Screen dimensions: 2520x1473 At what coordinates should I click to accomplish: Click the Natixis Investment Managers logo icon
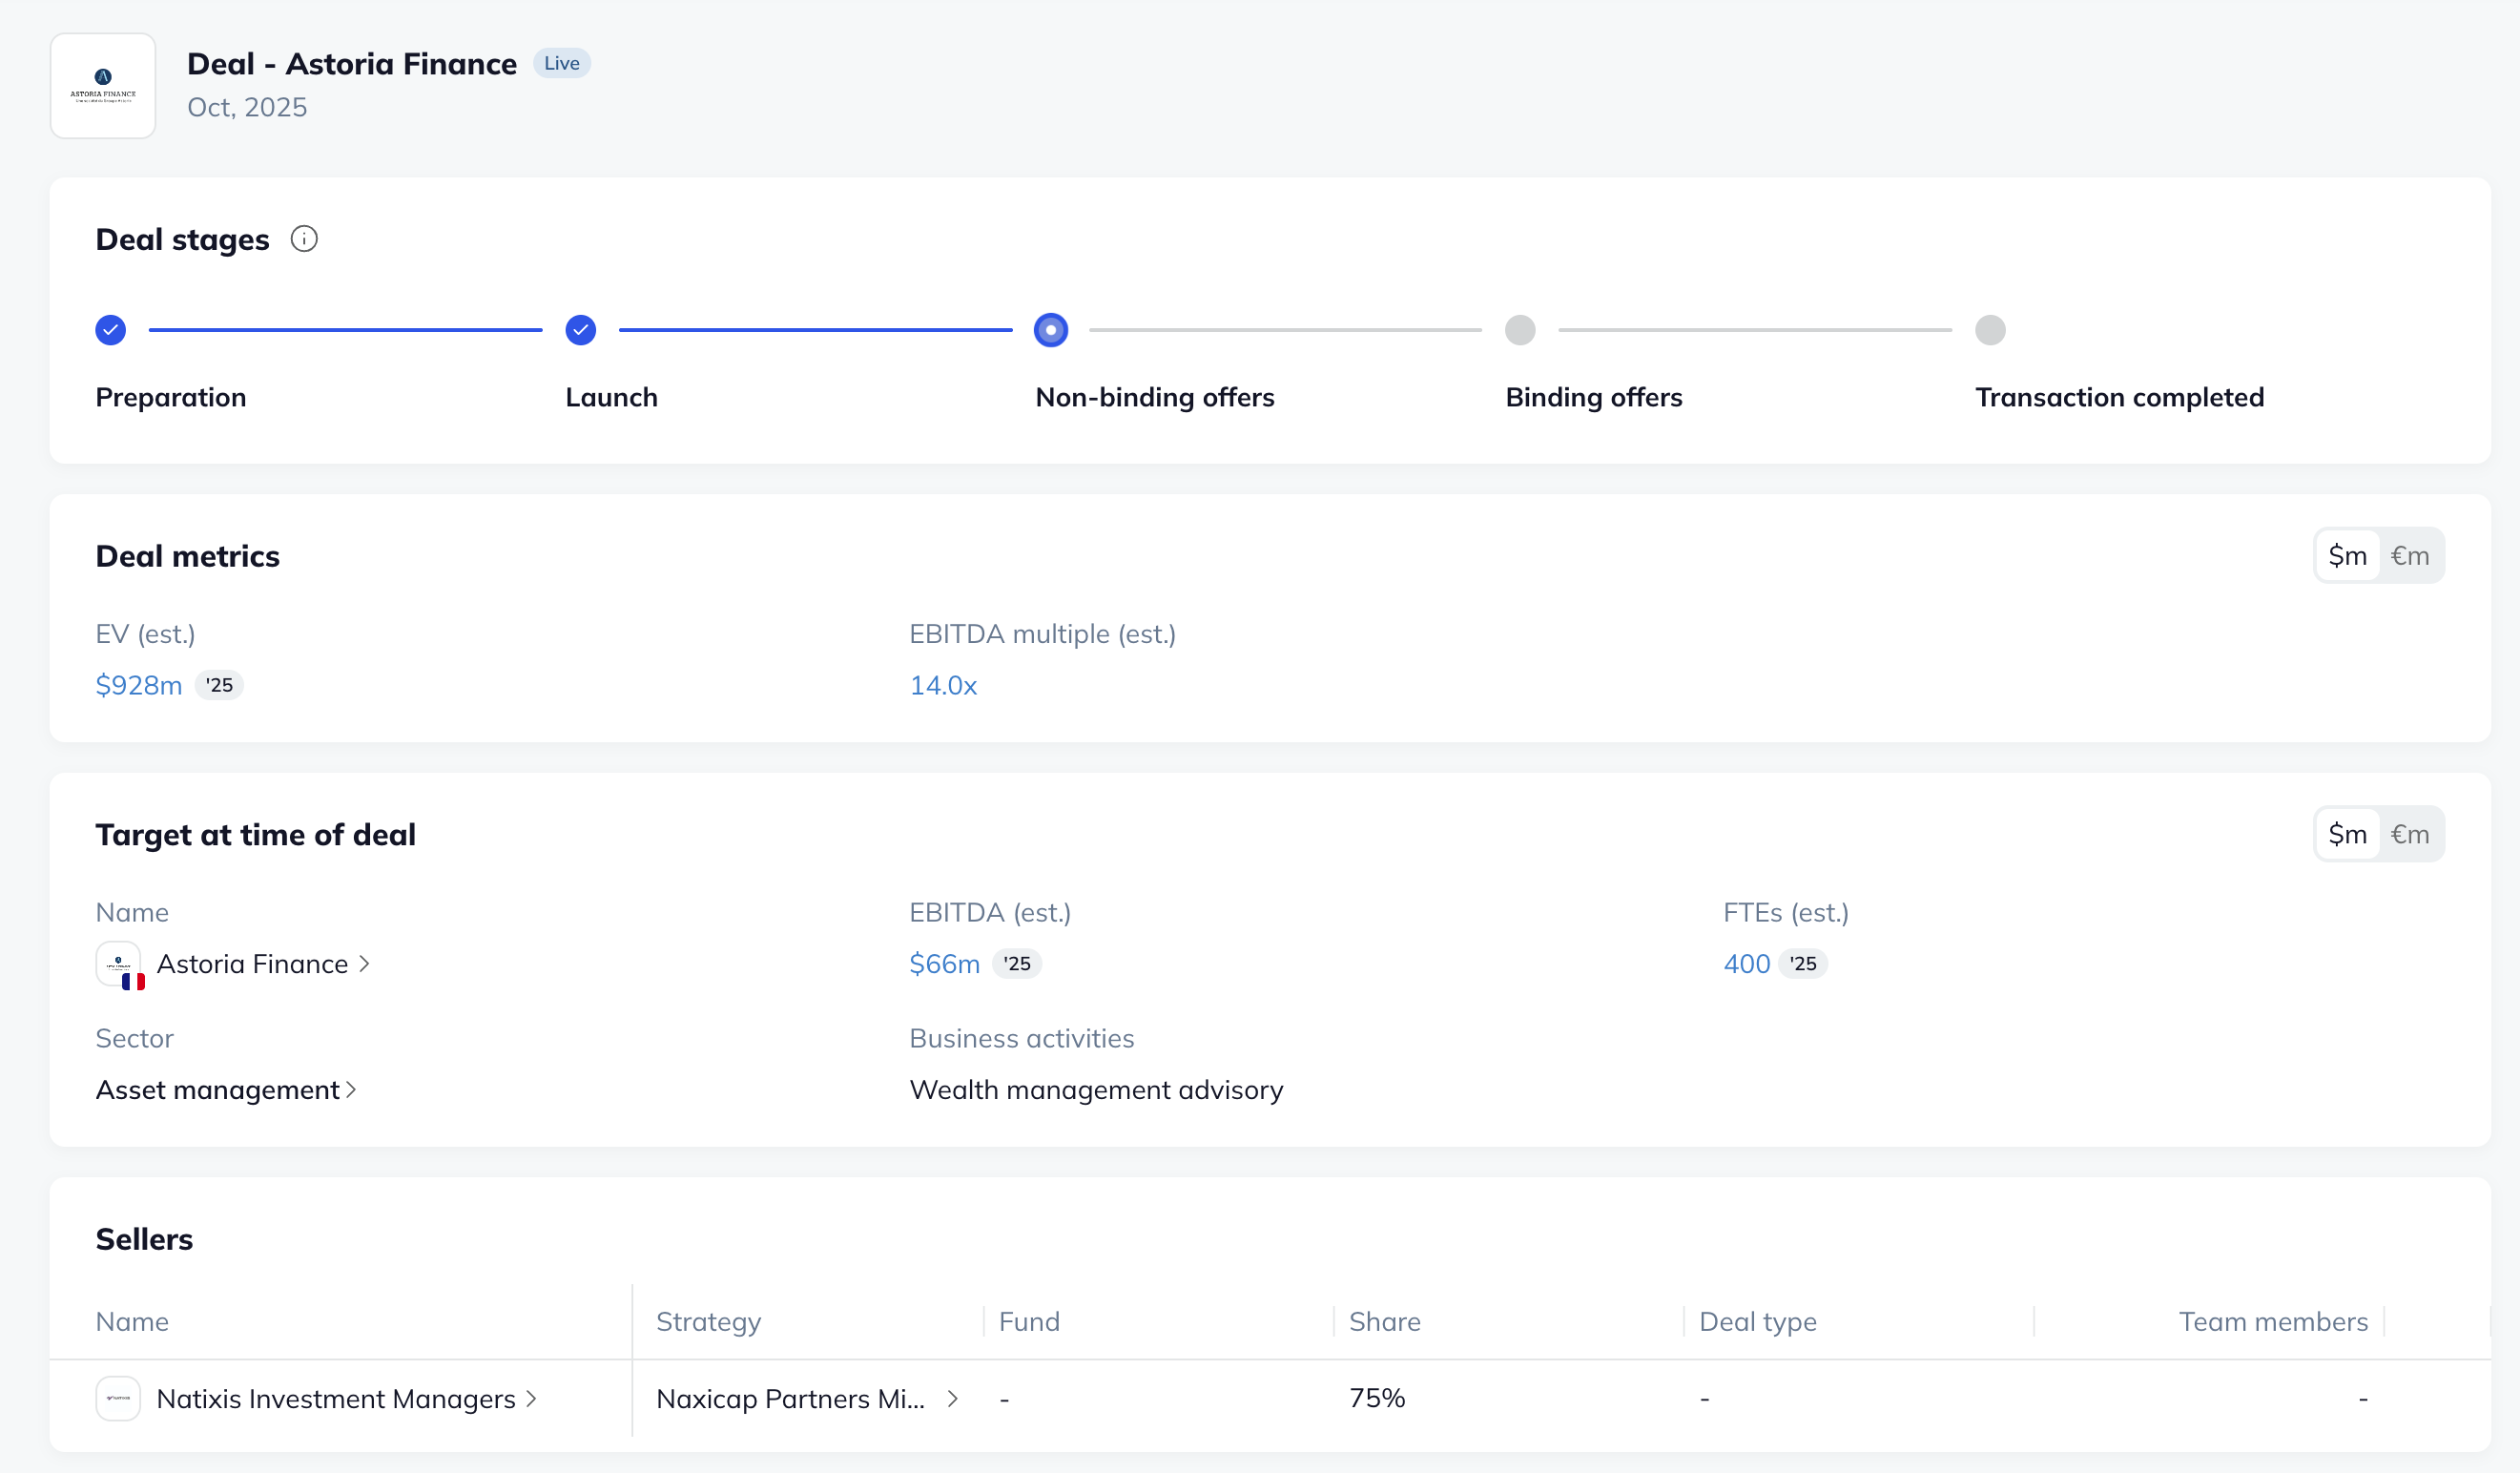click(x=118, y=1398)
